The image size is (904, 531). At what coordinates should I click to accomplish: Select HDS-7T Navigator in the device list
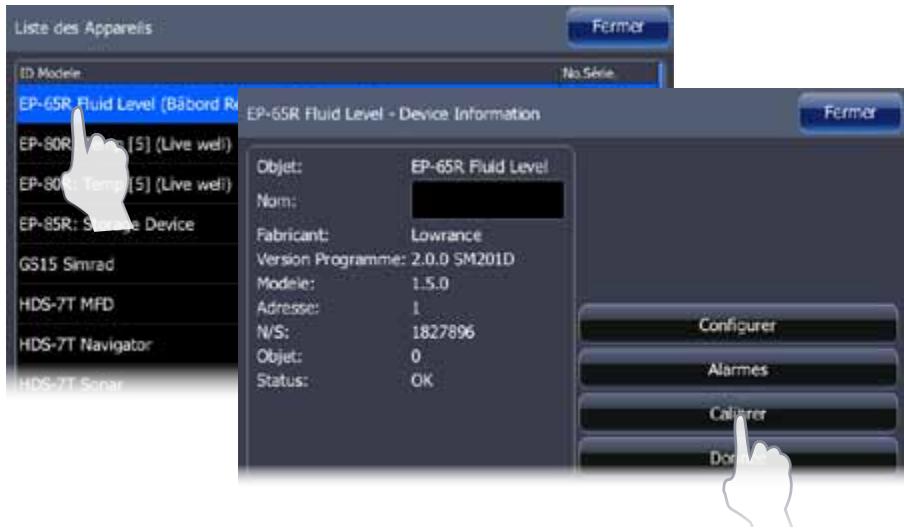(x=128, y=344)
